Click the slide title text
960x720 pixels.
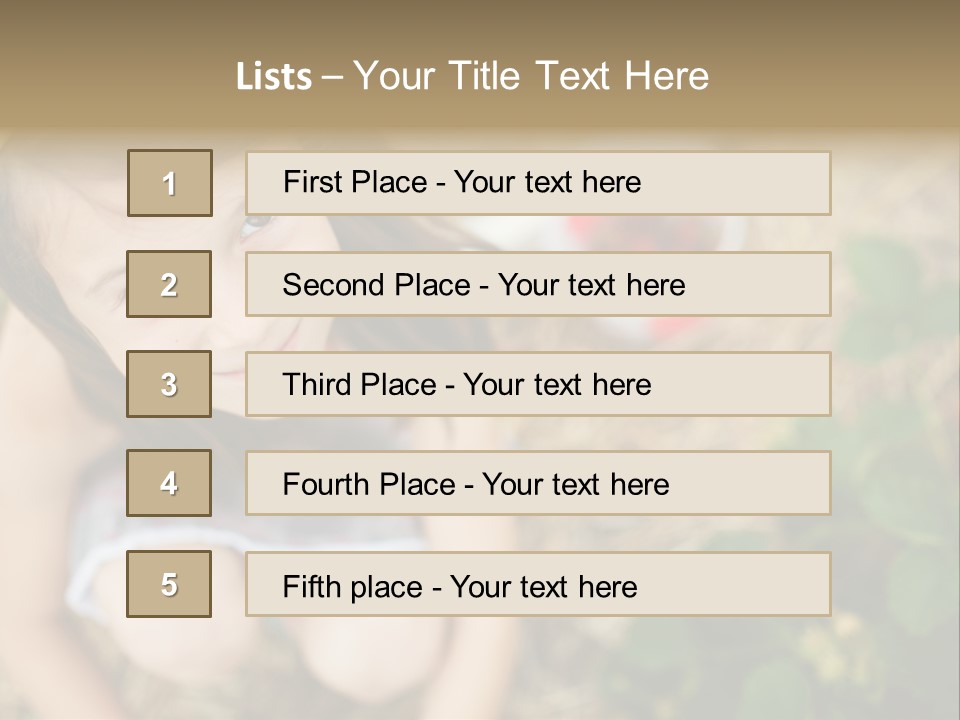click(x=472, y=76)
